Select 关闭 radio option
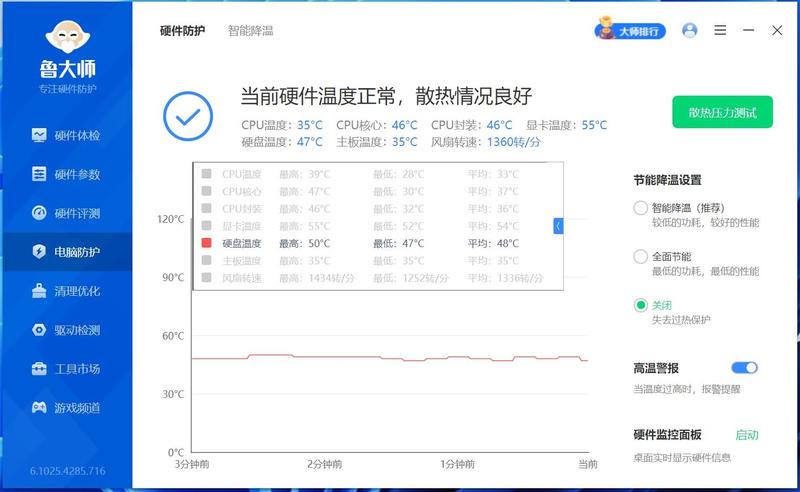This screenshot has width=800, height=492. [x=640, y=305]
